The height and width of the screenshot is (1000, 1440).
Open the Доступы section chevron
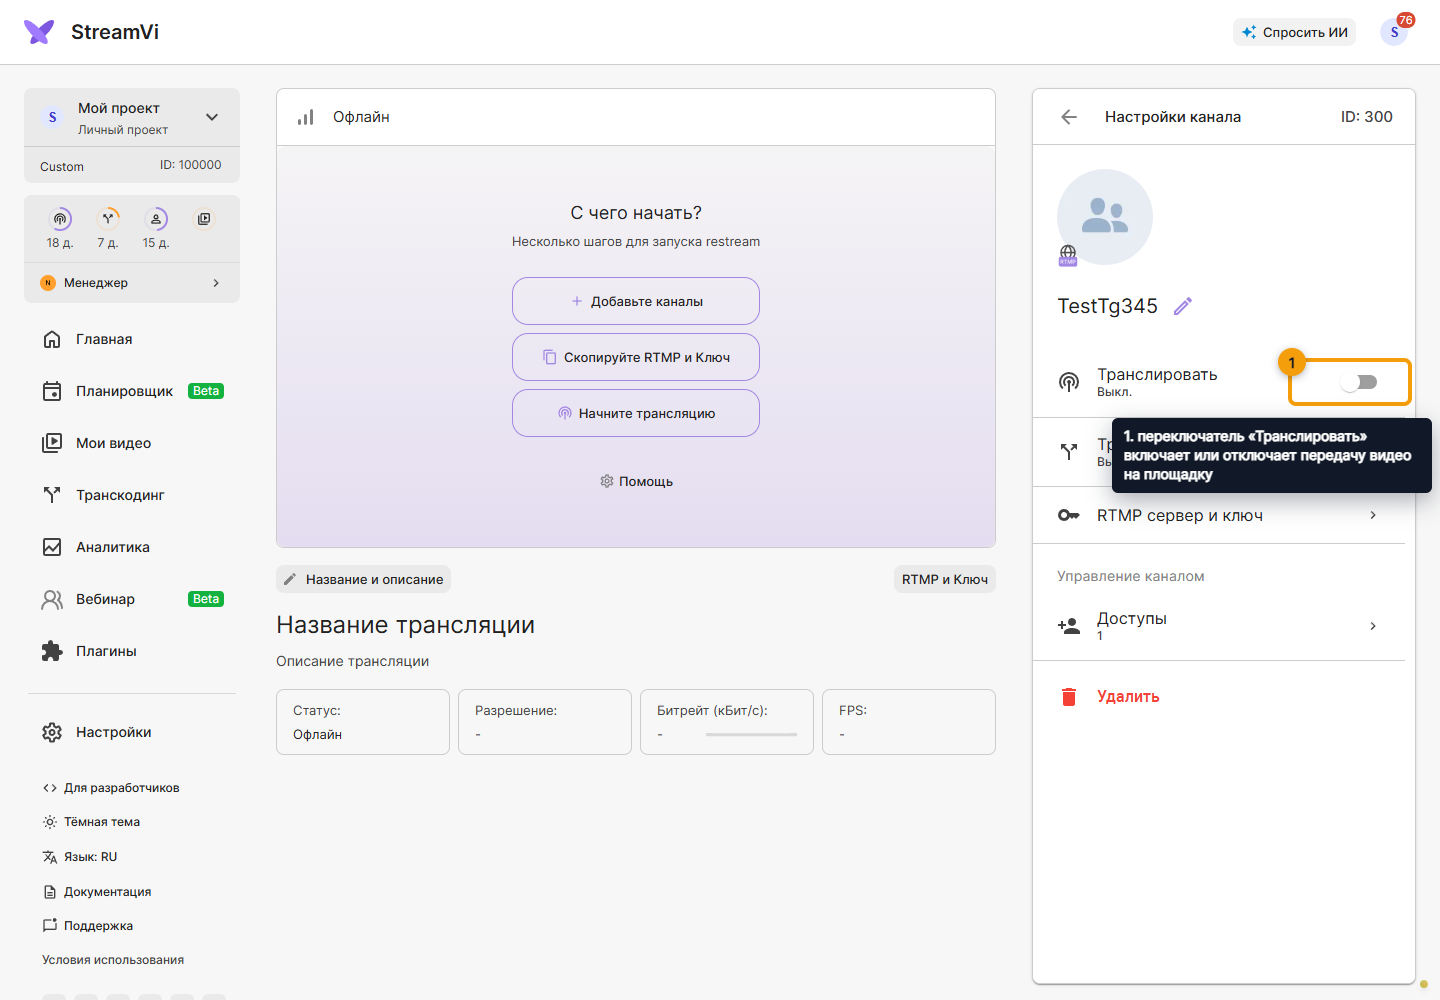click(x=1373, y=626)
